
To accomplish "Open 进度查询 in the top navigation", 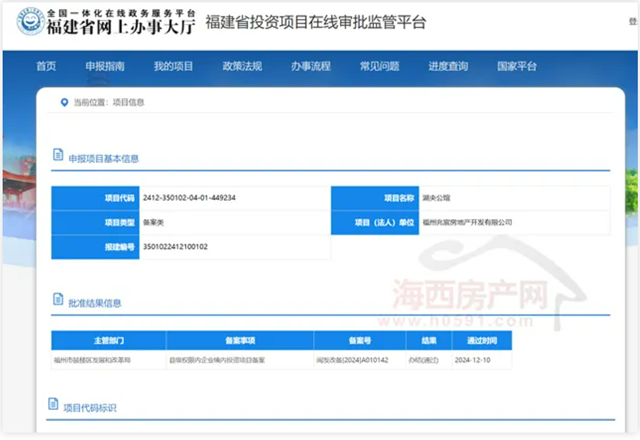I will coord(448,66).
